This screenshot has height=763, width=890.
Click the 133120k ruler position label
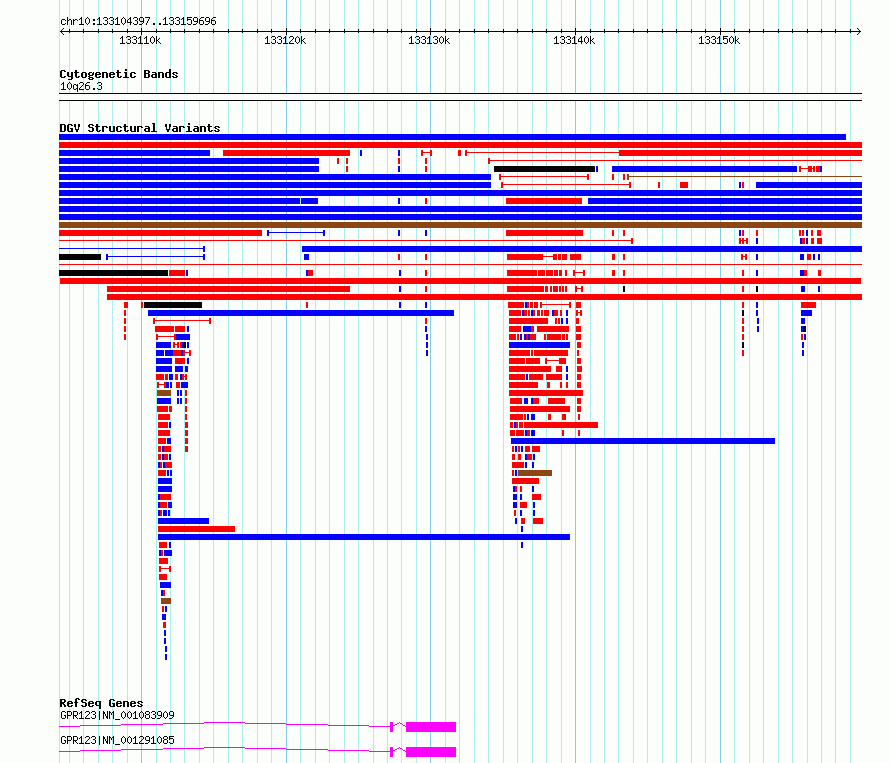pyautogui.click(x=285, y=40)
